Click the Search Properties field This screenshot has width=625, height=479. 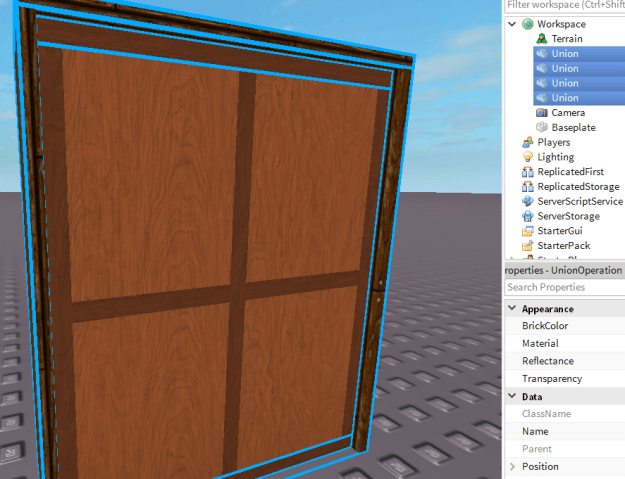(565, 287)
